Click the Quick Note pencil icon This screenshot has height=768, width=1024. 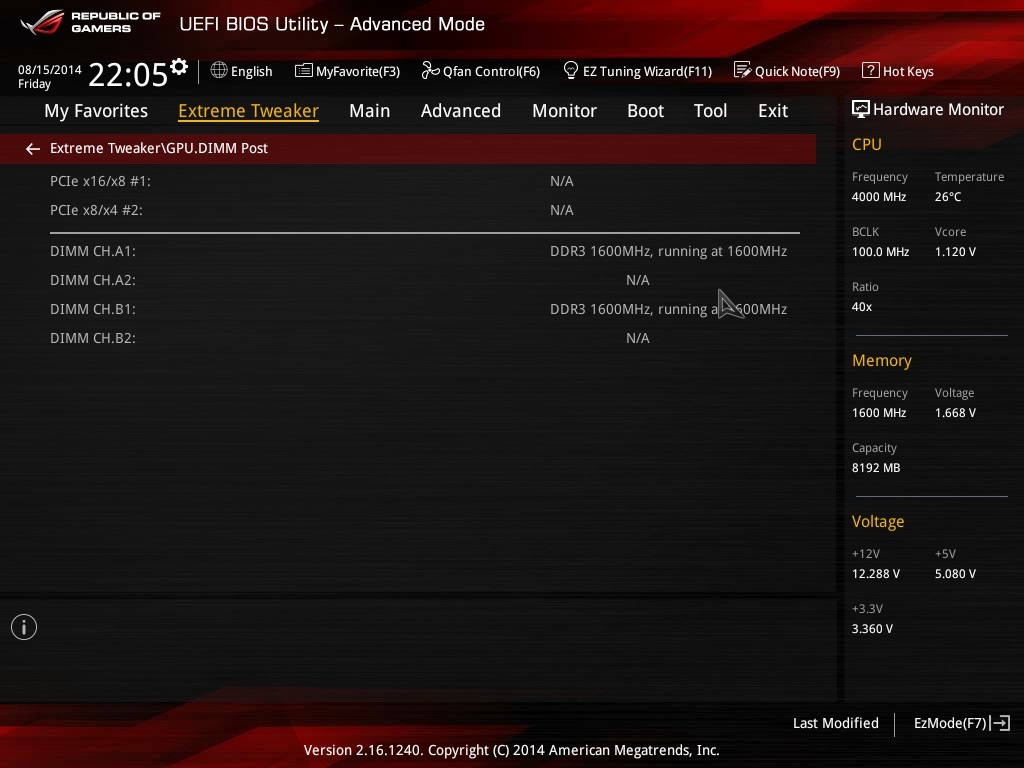tap(743, 70)
